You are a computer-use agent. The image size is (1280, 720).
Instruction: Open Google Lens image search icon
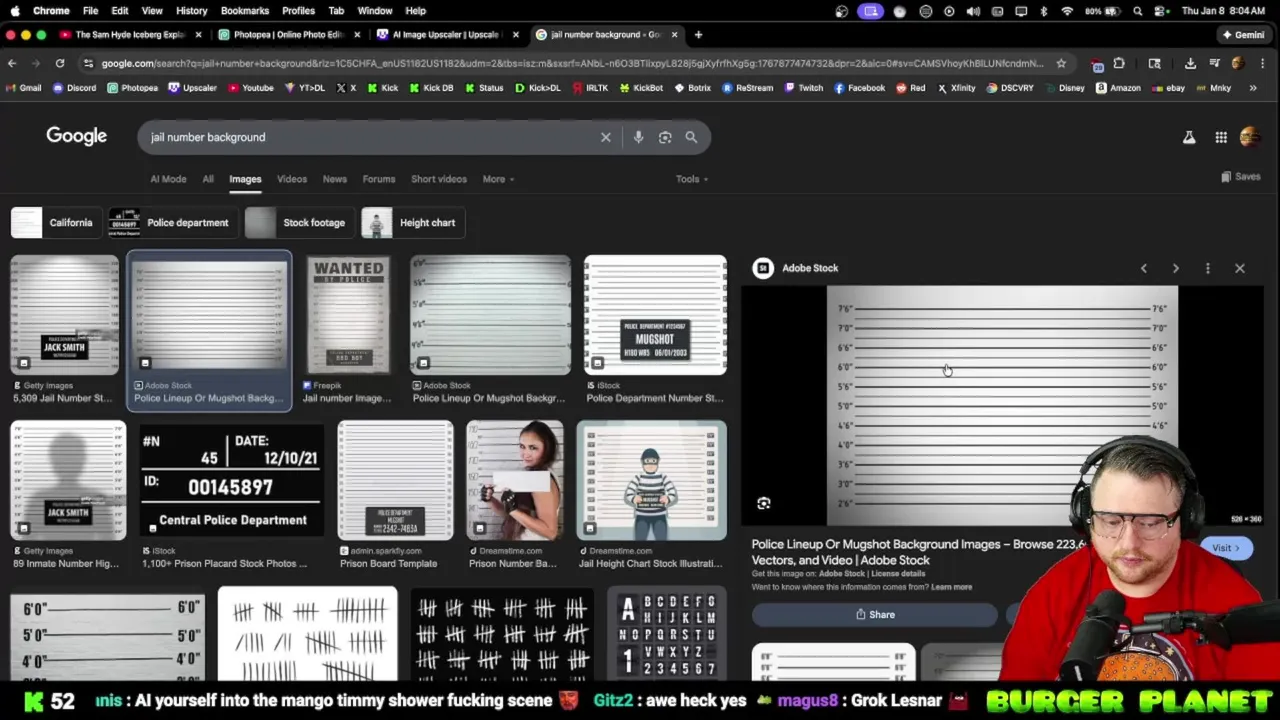click(665, 137)
